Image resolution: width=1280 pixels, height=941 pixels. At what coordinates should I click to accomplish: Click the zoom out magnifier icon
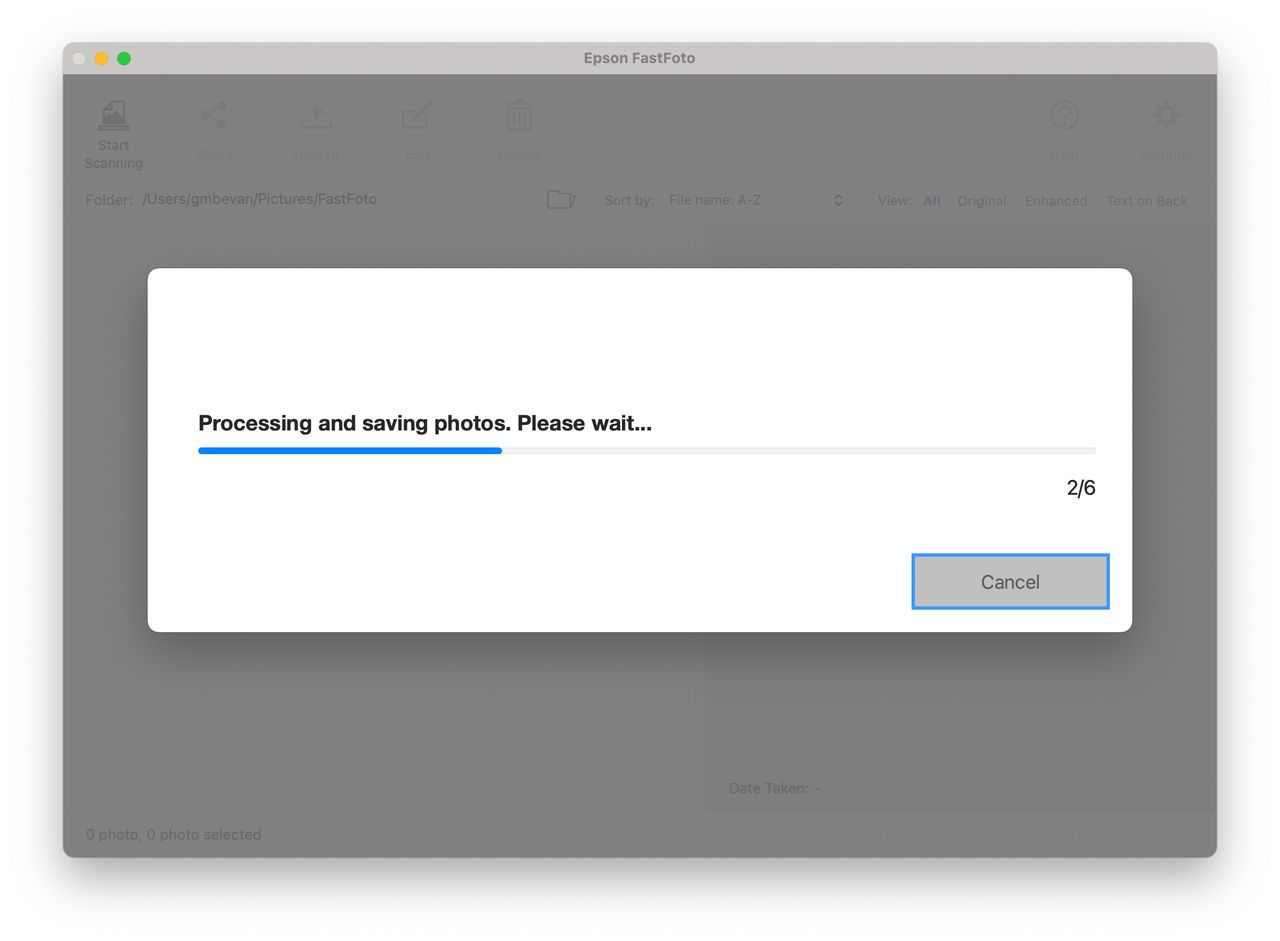click(x=856, y=834)
